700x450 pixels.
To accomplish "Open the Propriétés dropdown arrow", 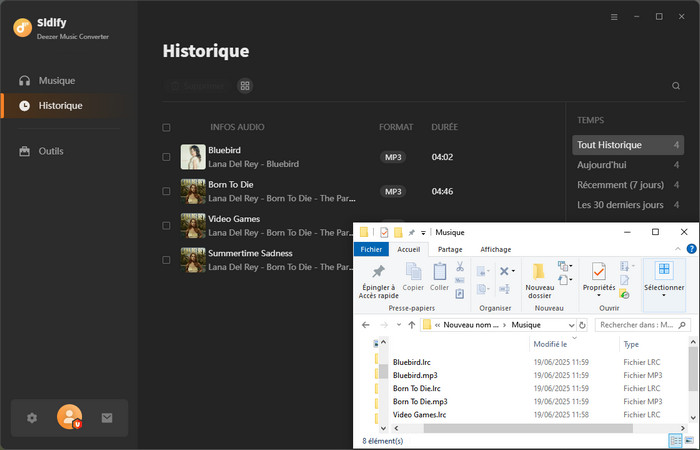I will [x=598, y=297].
